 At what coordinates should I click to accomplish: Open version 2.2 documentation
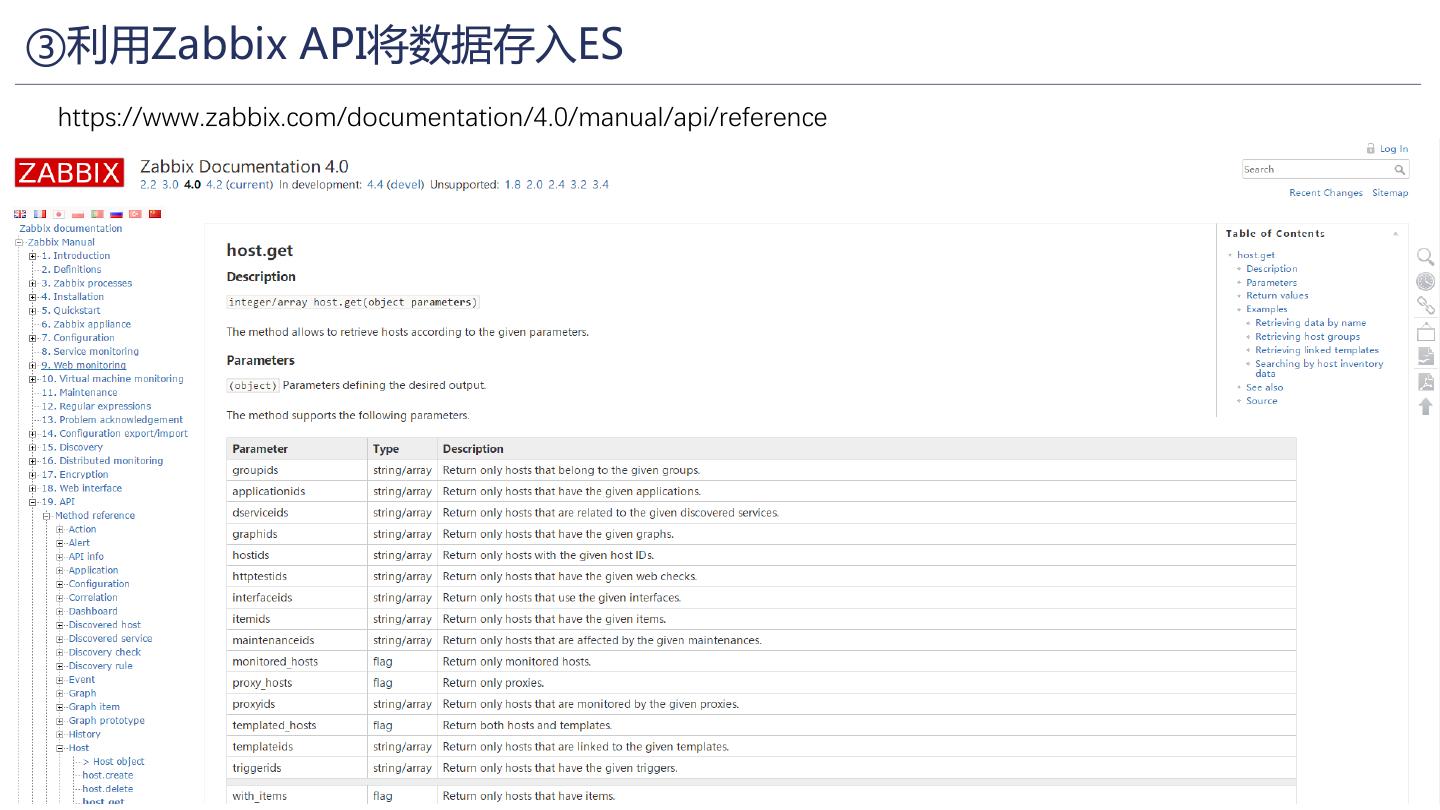tap(148, 185)
